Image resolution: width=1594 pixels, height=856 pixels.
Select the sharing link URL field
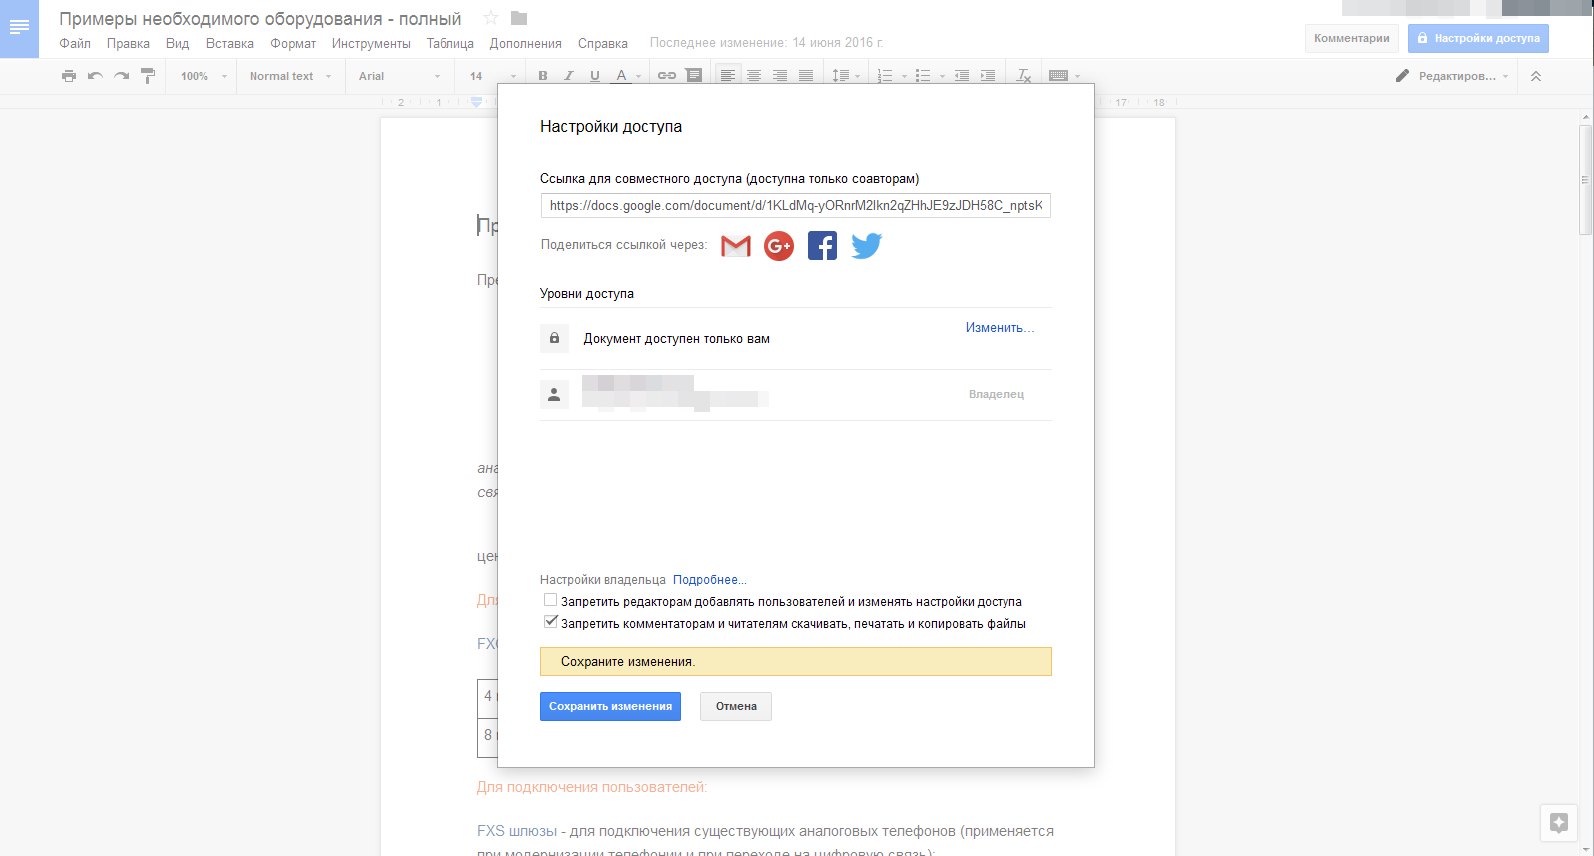click(x=796, y=205)
